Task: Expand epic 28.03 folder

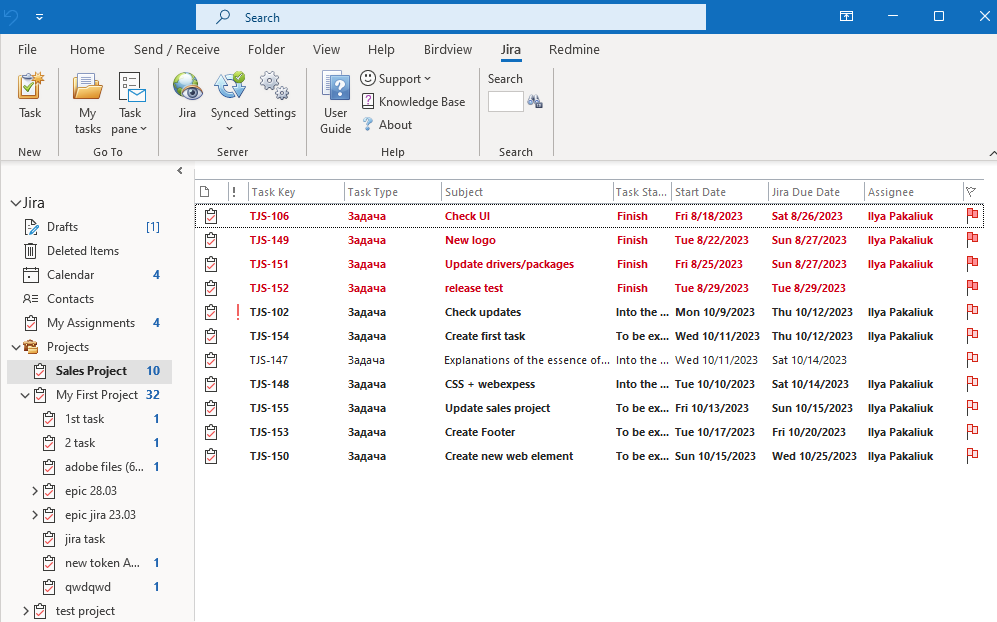Action: tap(35, 491)
